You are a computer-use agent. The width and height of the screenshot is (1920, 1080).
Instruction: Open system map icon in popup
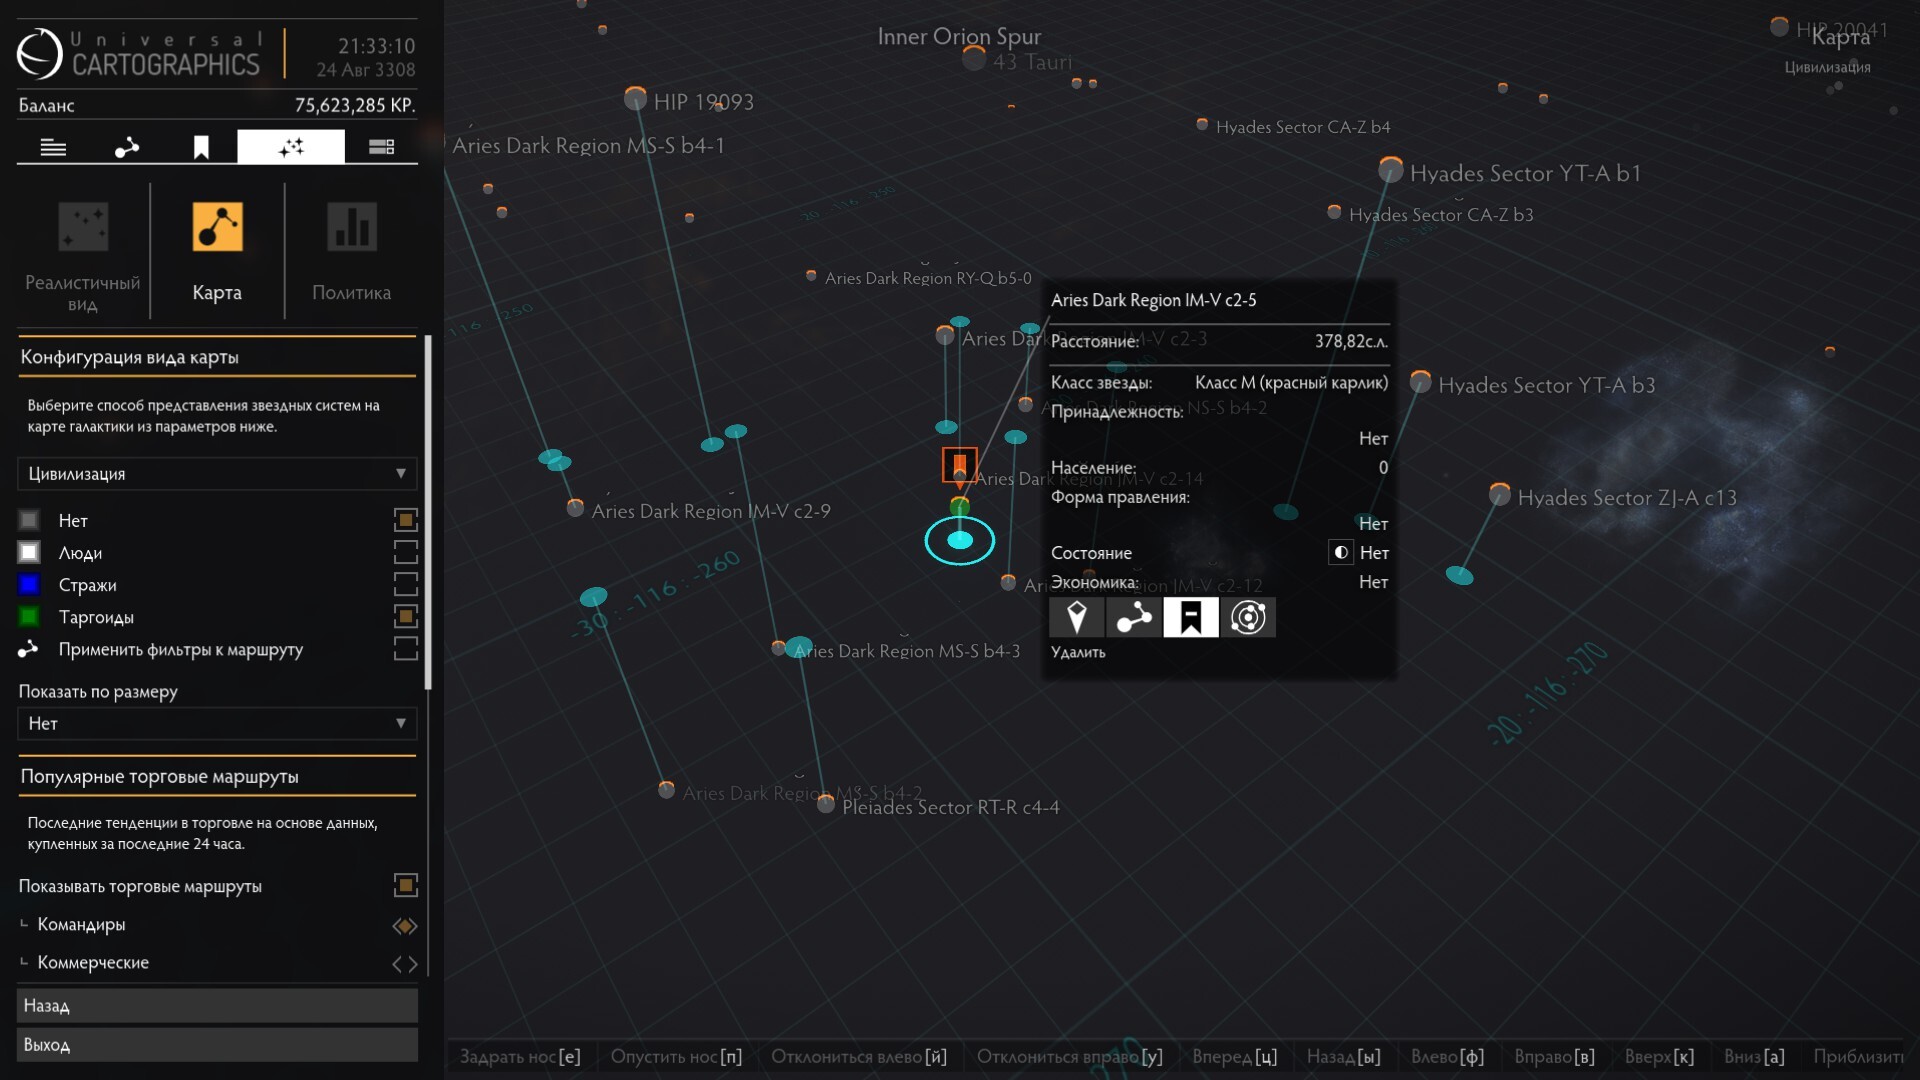click(1248, 617)
